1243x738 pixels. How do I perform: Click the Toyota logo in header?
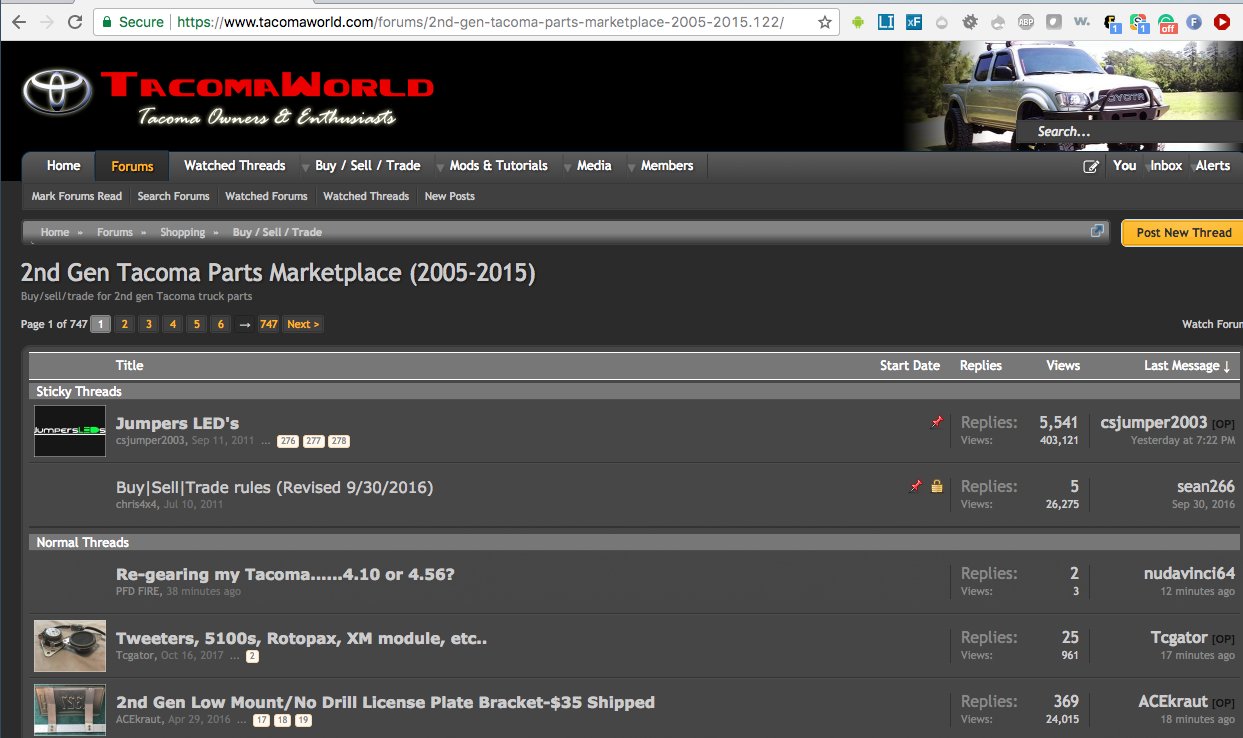pyautogui.click(x=57, y=93)
